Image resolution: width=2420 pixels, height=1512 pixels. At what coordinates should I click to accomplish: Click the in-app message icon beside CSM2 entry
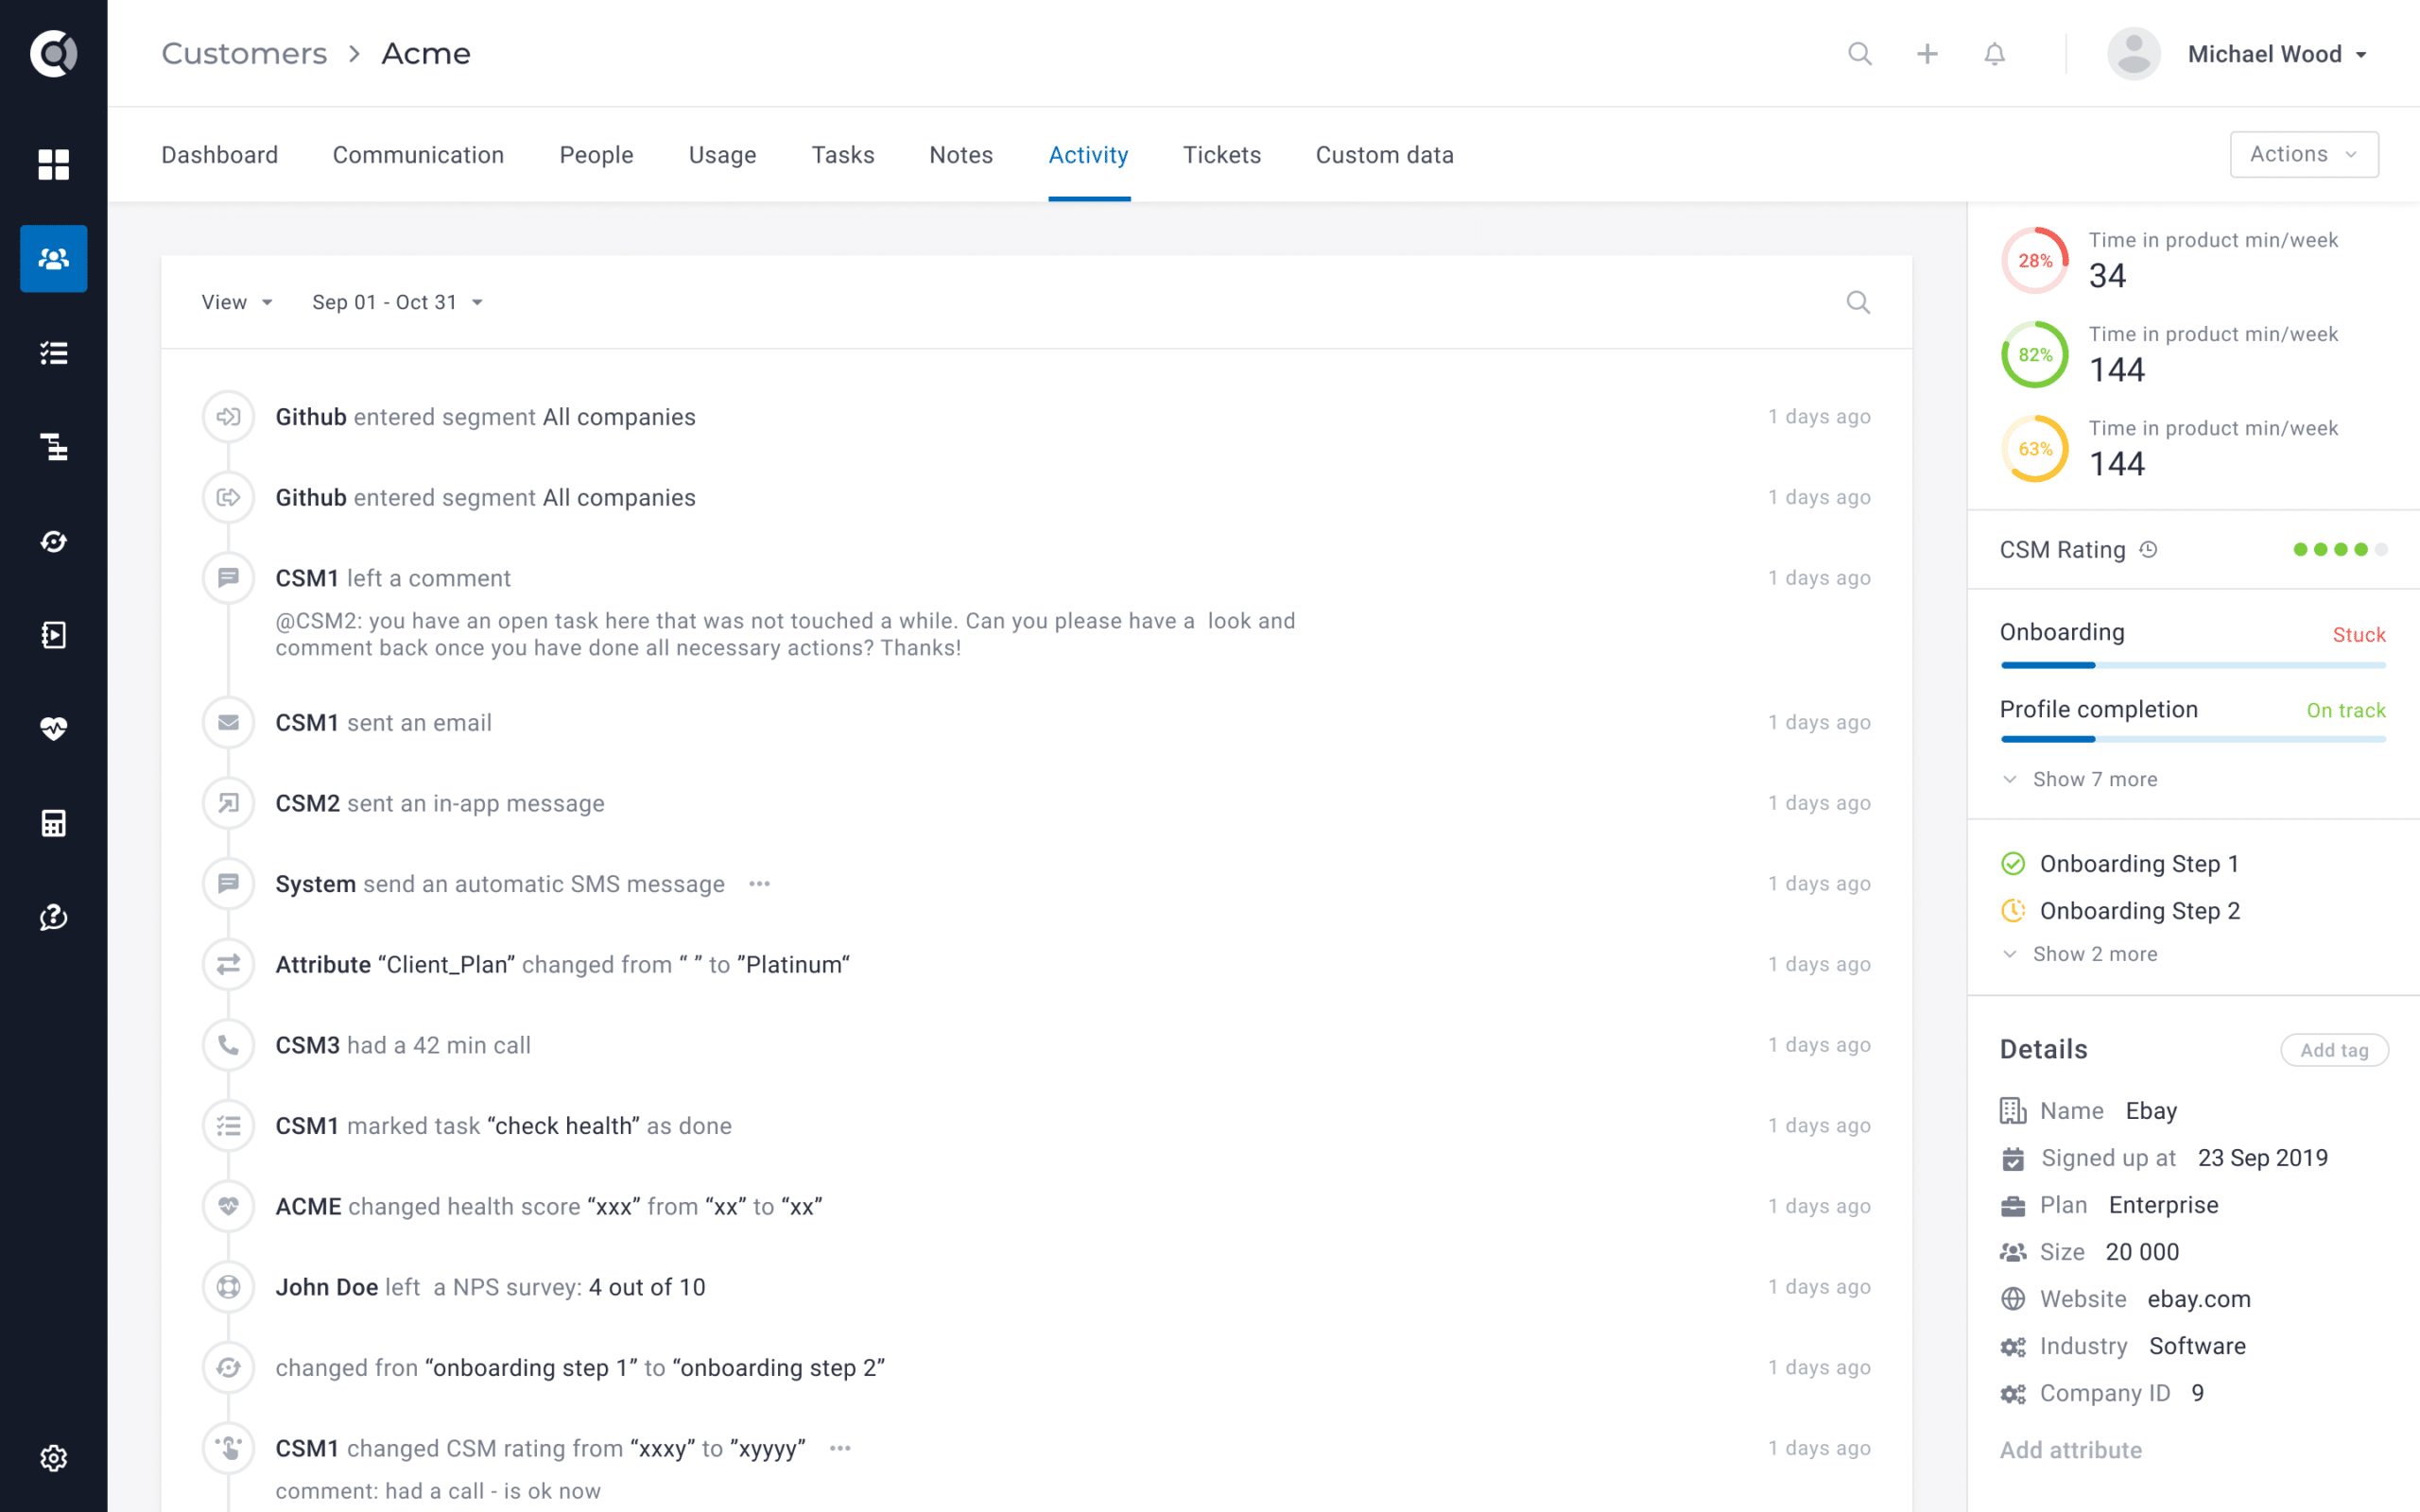pyautogui.click(x=228, y=803)
